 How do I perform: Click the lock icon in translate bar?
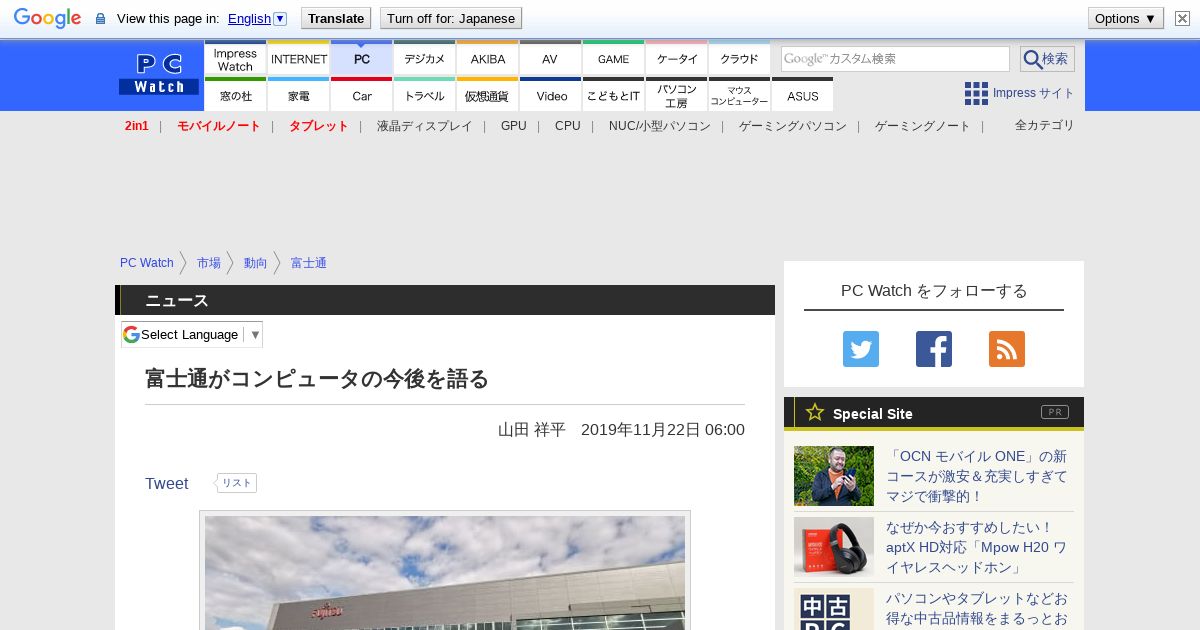click(100, 19)
